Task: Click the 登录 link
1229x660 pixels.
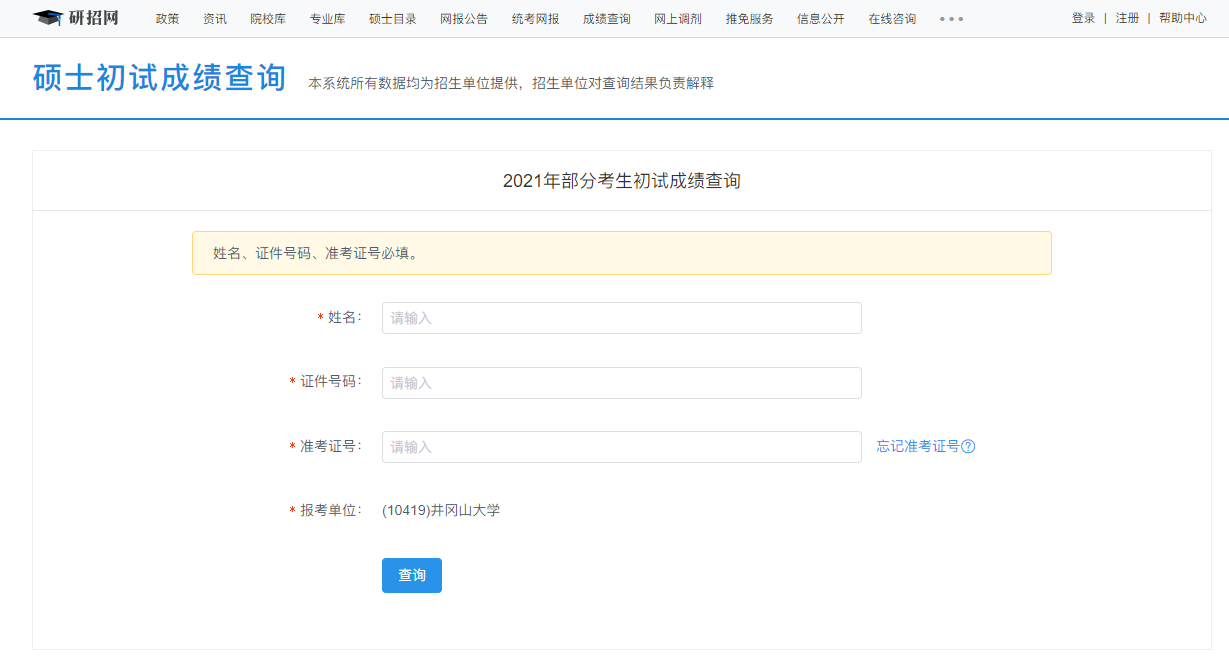Action: click(x=1083, y=18)
